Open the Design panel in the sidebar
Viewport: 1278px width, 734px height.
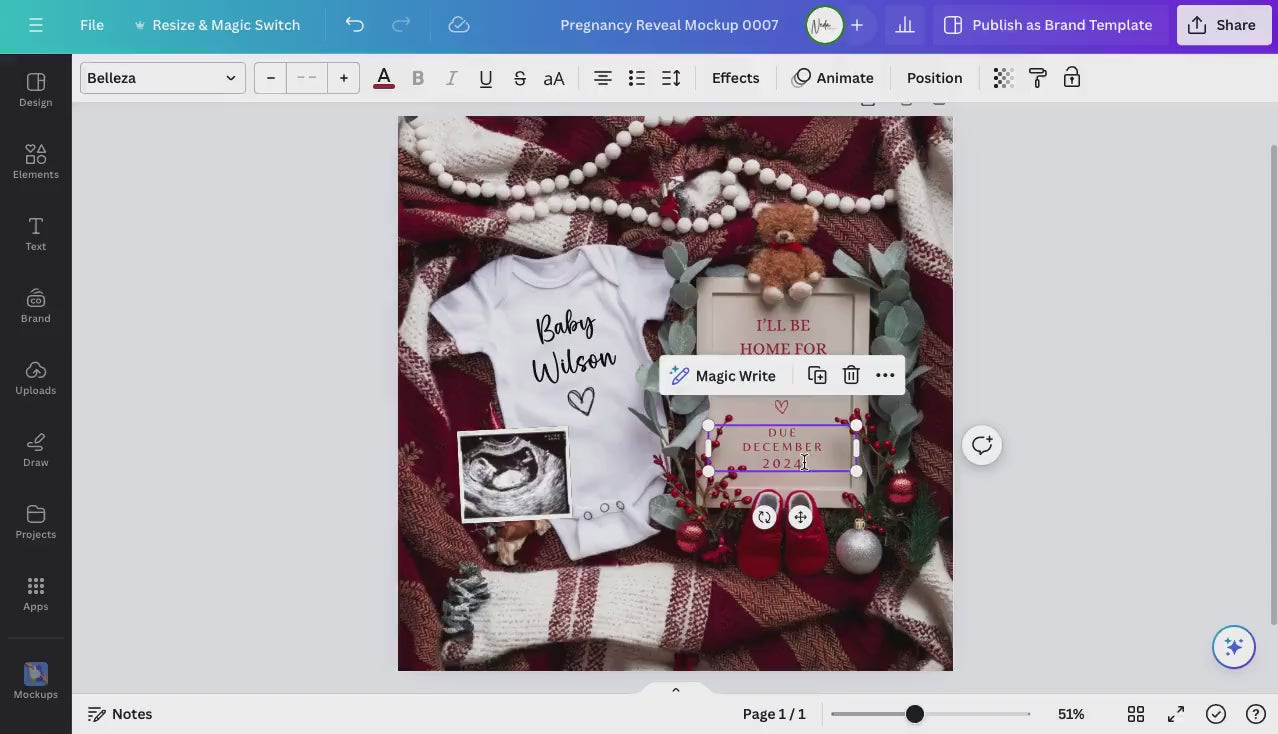36,90
